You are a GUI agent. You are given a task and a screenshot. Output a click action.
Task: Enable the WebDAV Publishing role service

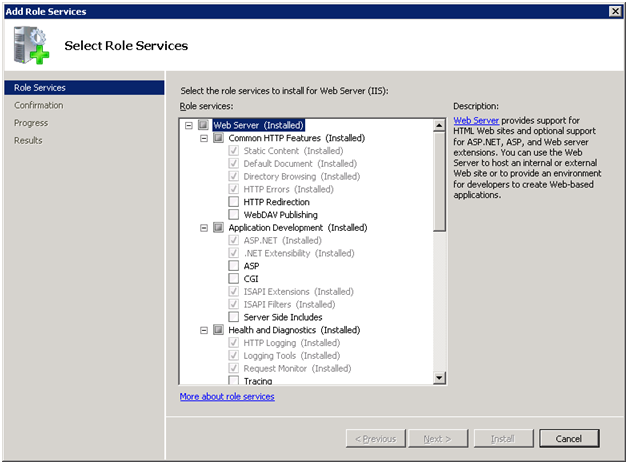pos(234,215)
